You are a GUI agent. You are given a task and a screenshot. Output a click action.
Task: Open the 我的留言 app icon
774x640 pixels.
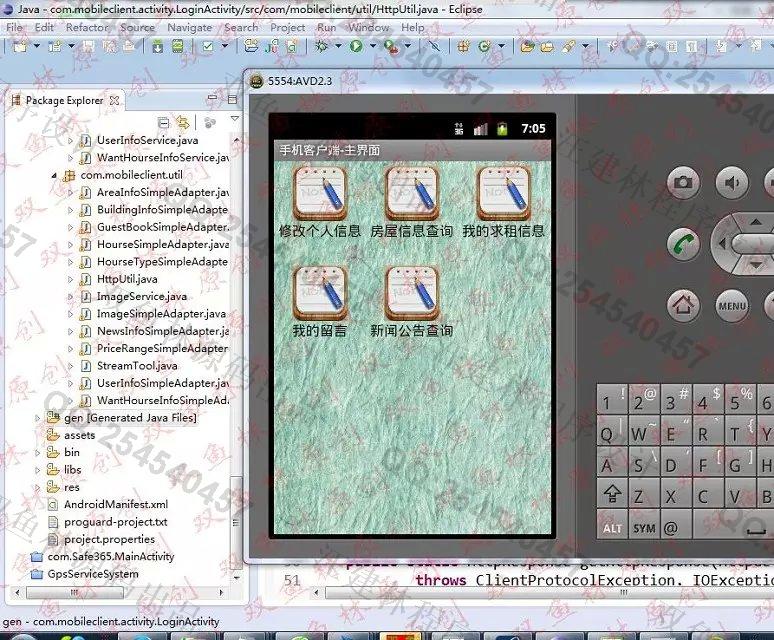(320, 301)
